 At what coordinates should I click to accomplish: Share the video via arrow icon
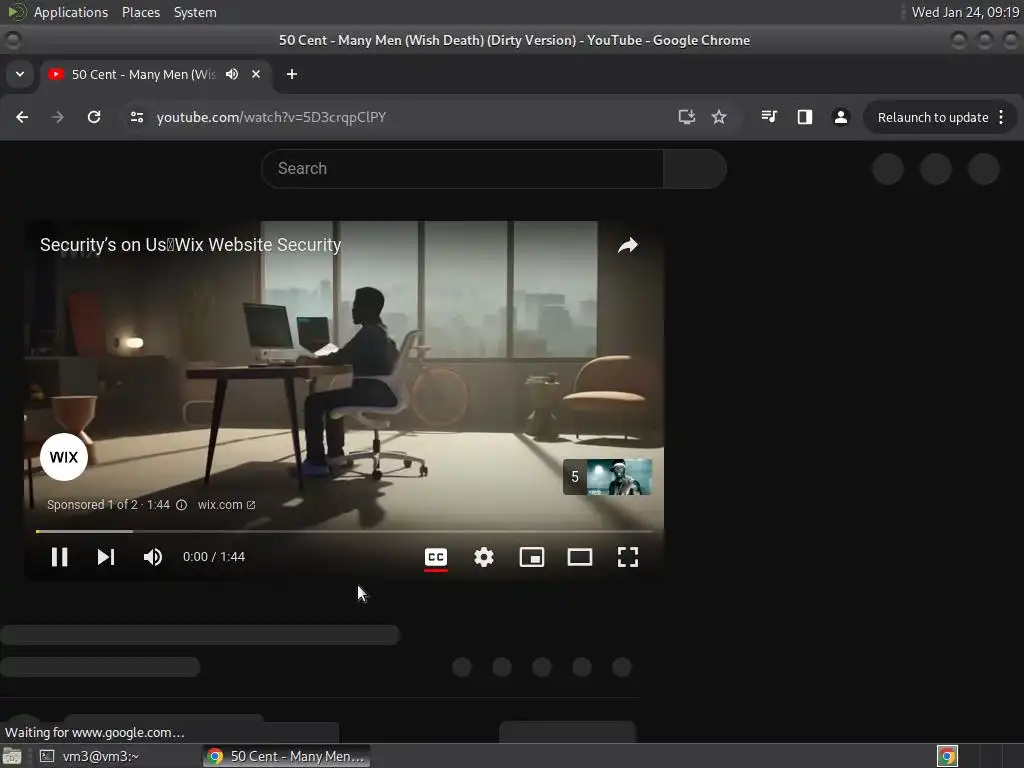tap(628, 245)
